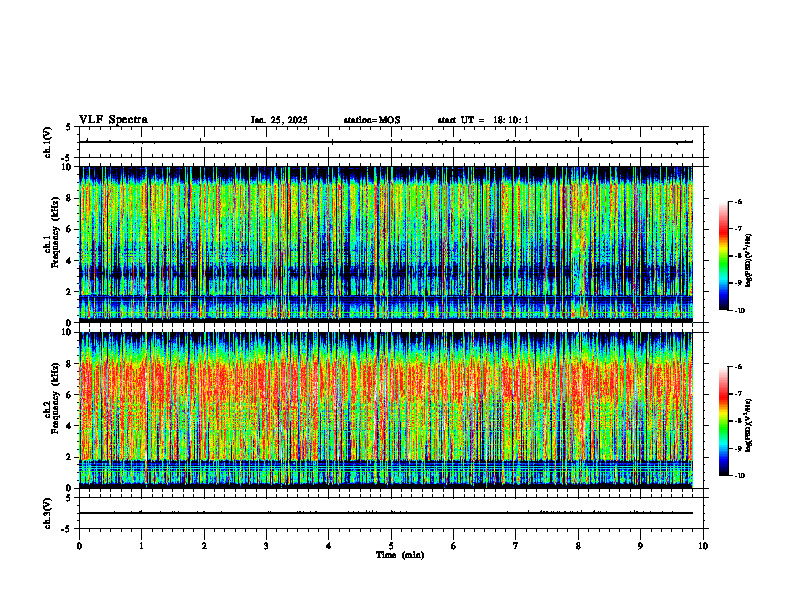
Task: Click the red top end of the ch.2 colorbar
Action: (723, 384)
